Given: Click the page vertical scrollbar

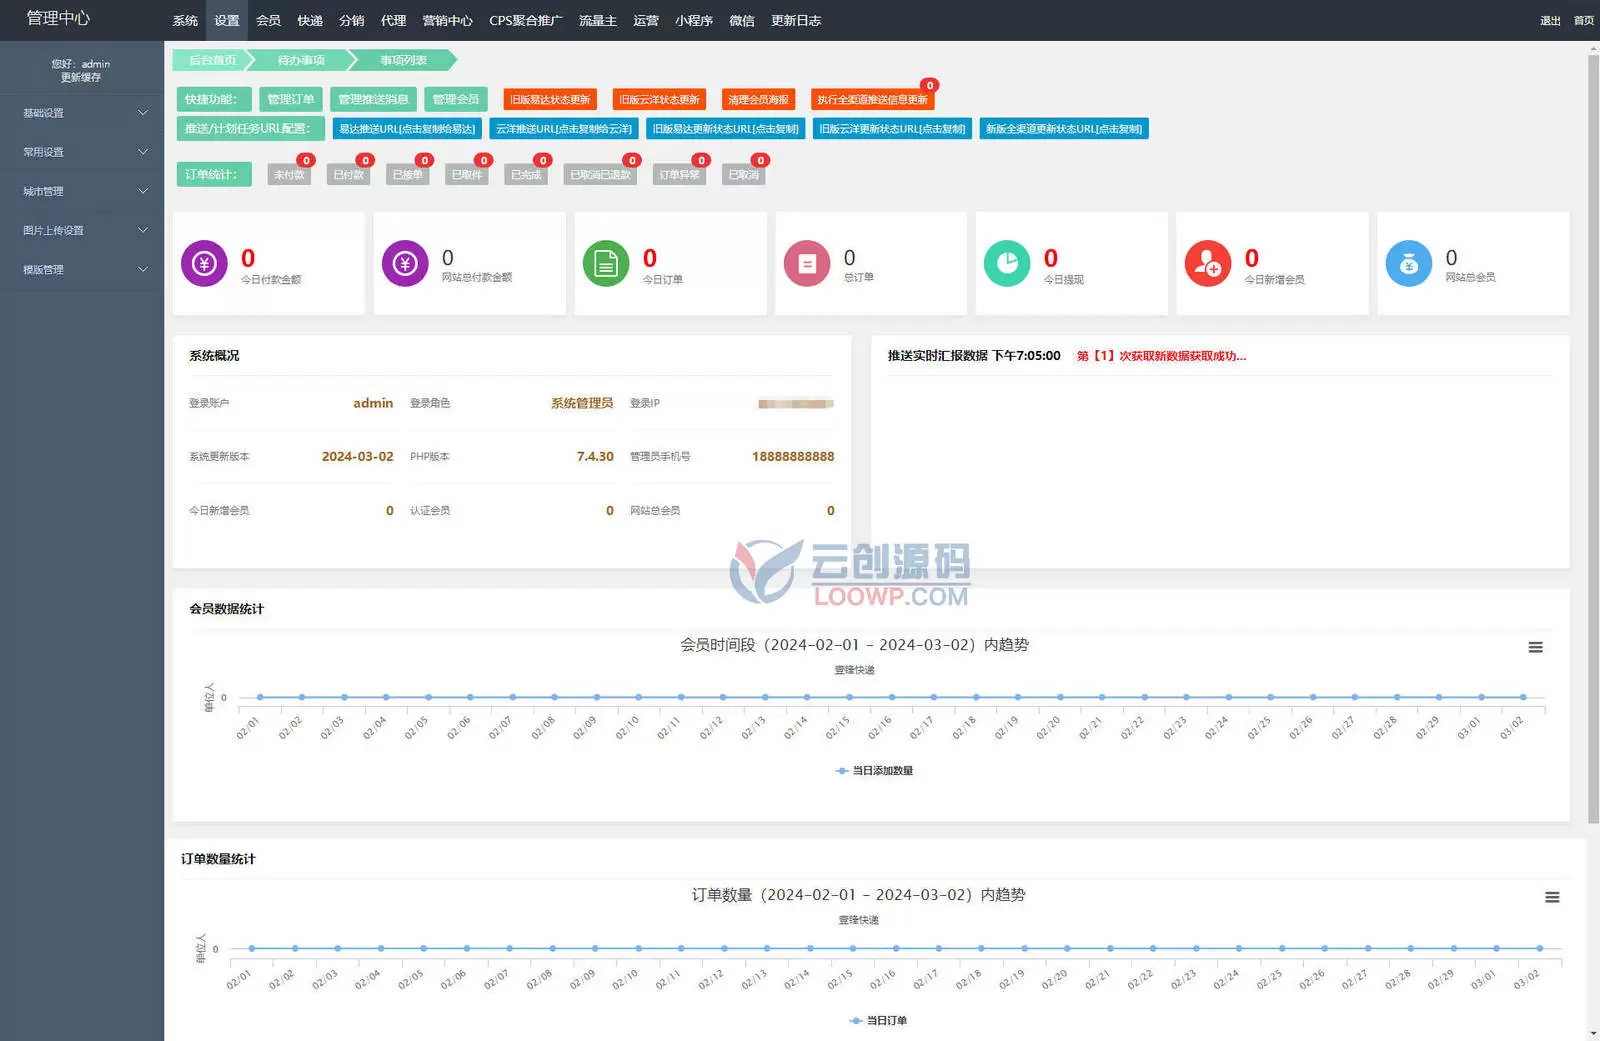Looking at the screenshot, I should click(x=1593, y=439).
